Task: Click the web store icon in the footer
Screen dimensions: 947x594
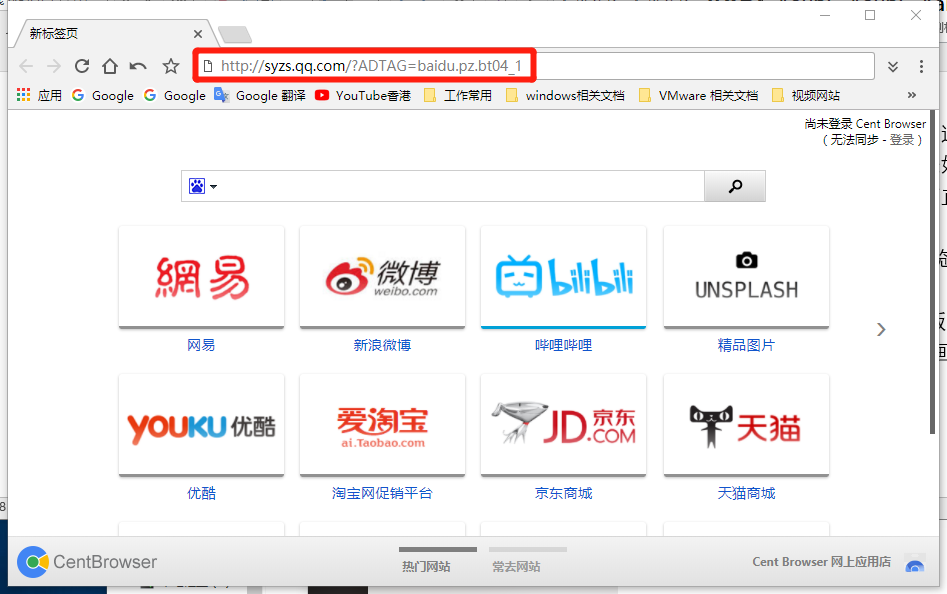Action: 915,563
